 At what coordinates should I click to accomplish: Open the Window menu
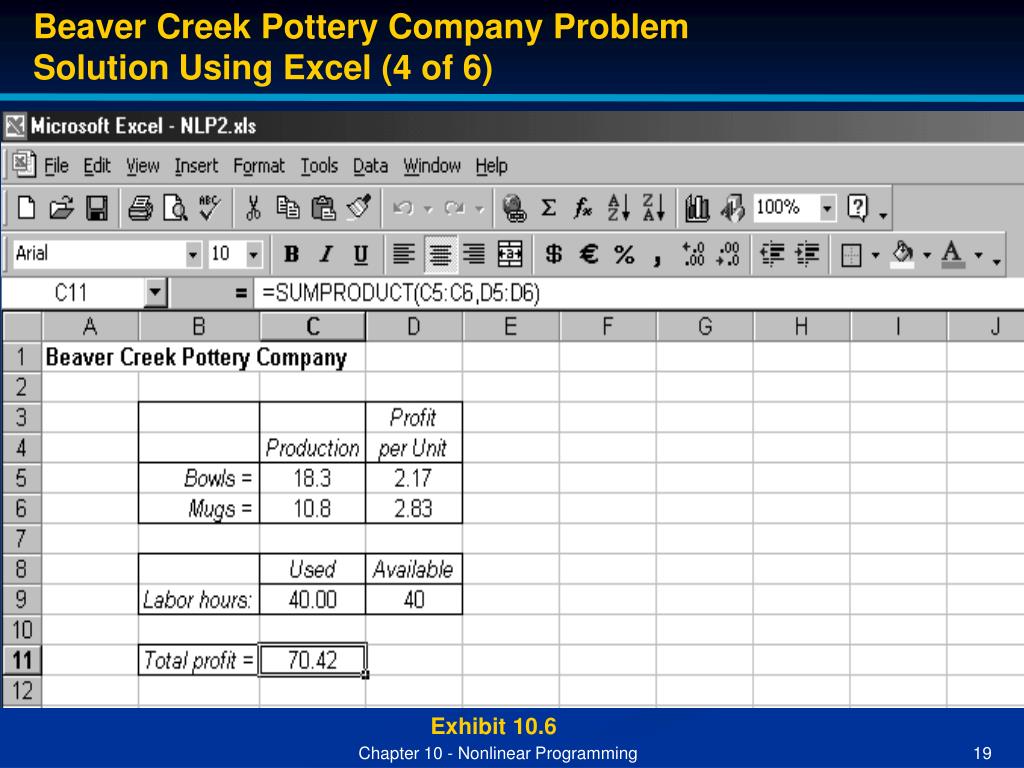(x=432, y=166)
